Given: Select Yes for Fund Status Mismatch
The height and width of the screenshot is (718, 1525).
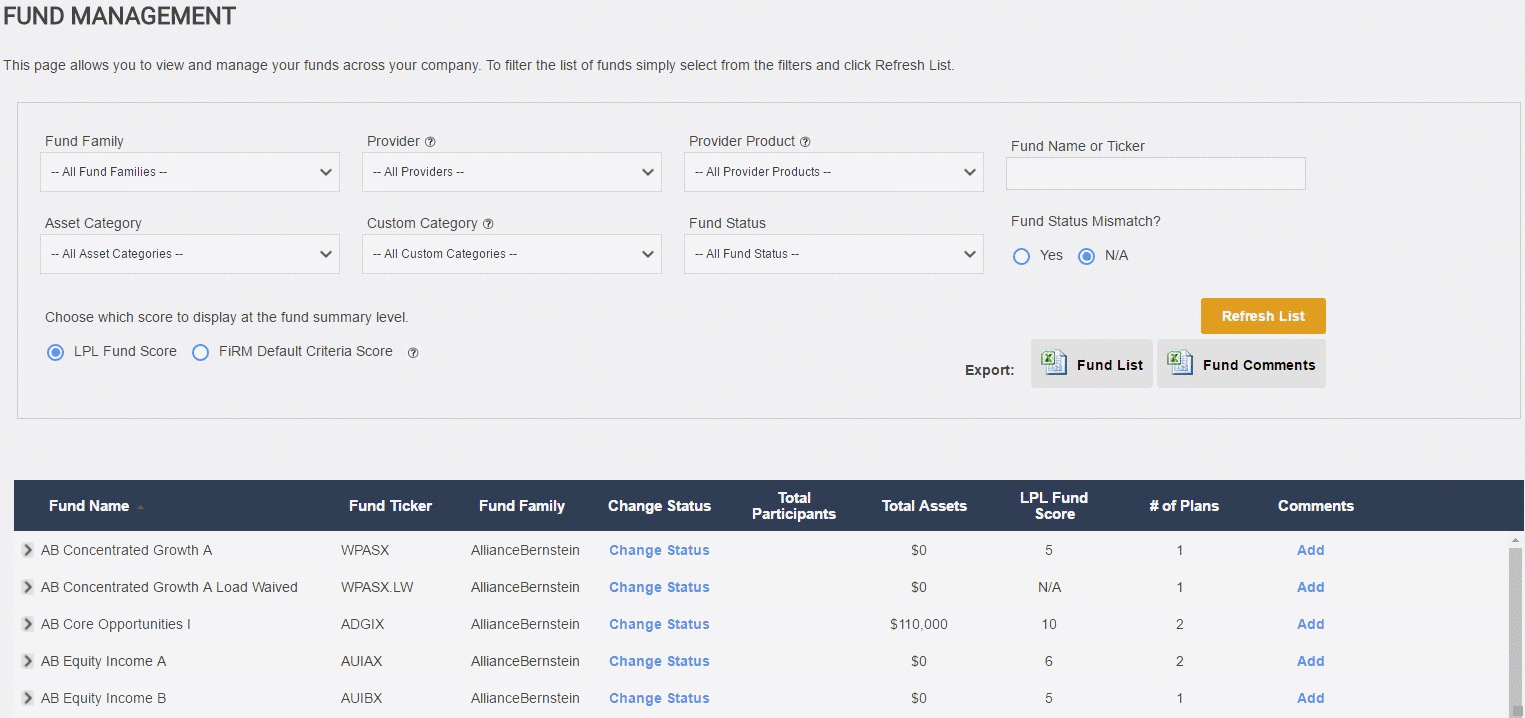Looking at the screenshot, I should [1021, 256].
